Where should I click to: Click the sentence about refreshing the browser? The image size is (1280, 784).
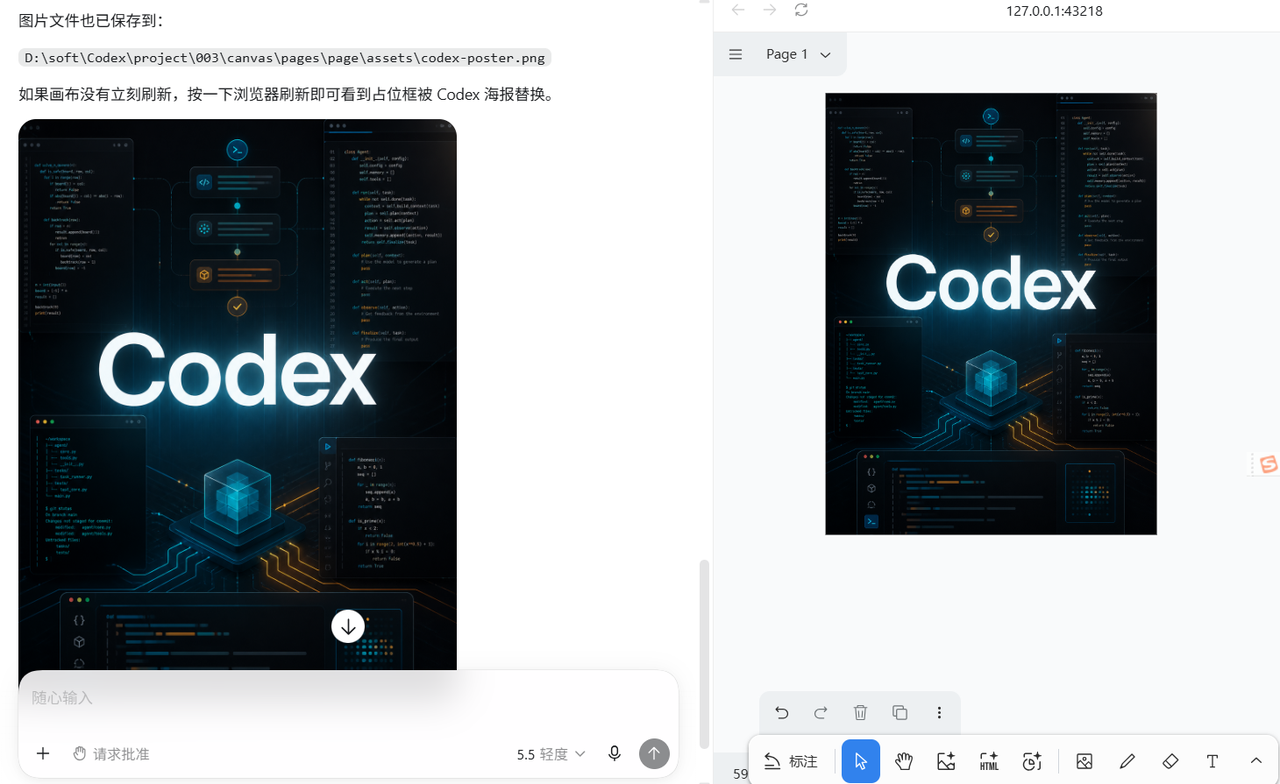[286, 94]
